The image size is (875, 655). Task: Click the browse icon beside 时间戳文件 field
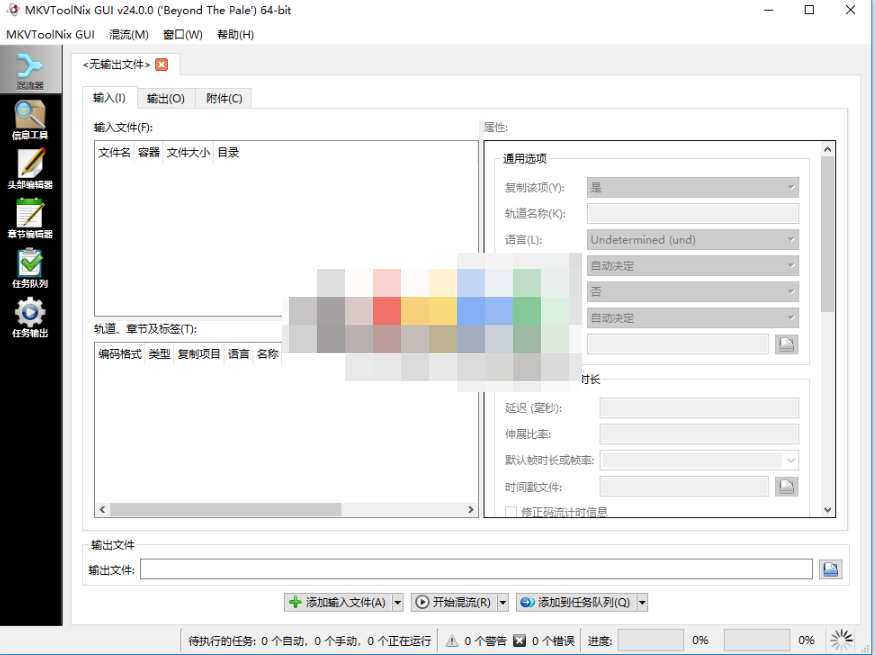tap(786, 486)
